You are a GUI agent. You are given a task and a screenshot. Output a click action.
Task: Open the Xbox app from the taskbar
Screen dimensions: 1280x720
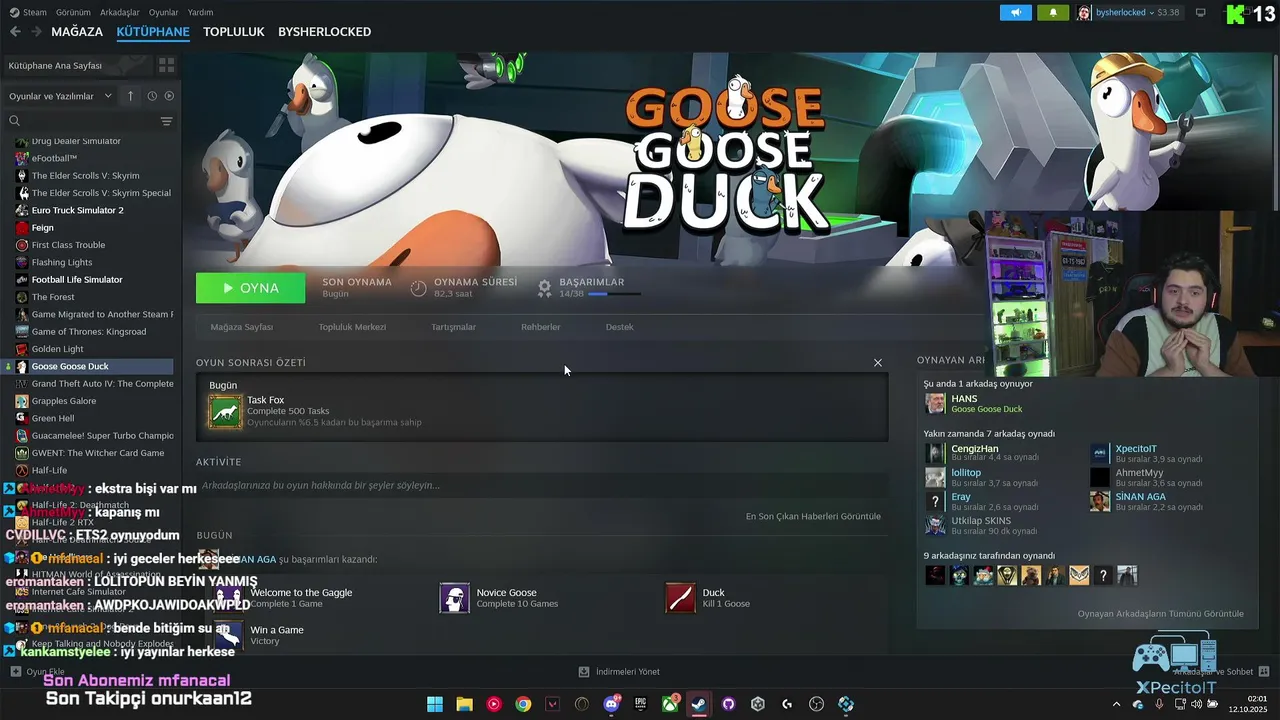670,704
